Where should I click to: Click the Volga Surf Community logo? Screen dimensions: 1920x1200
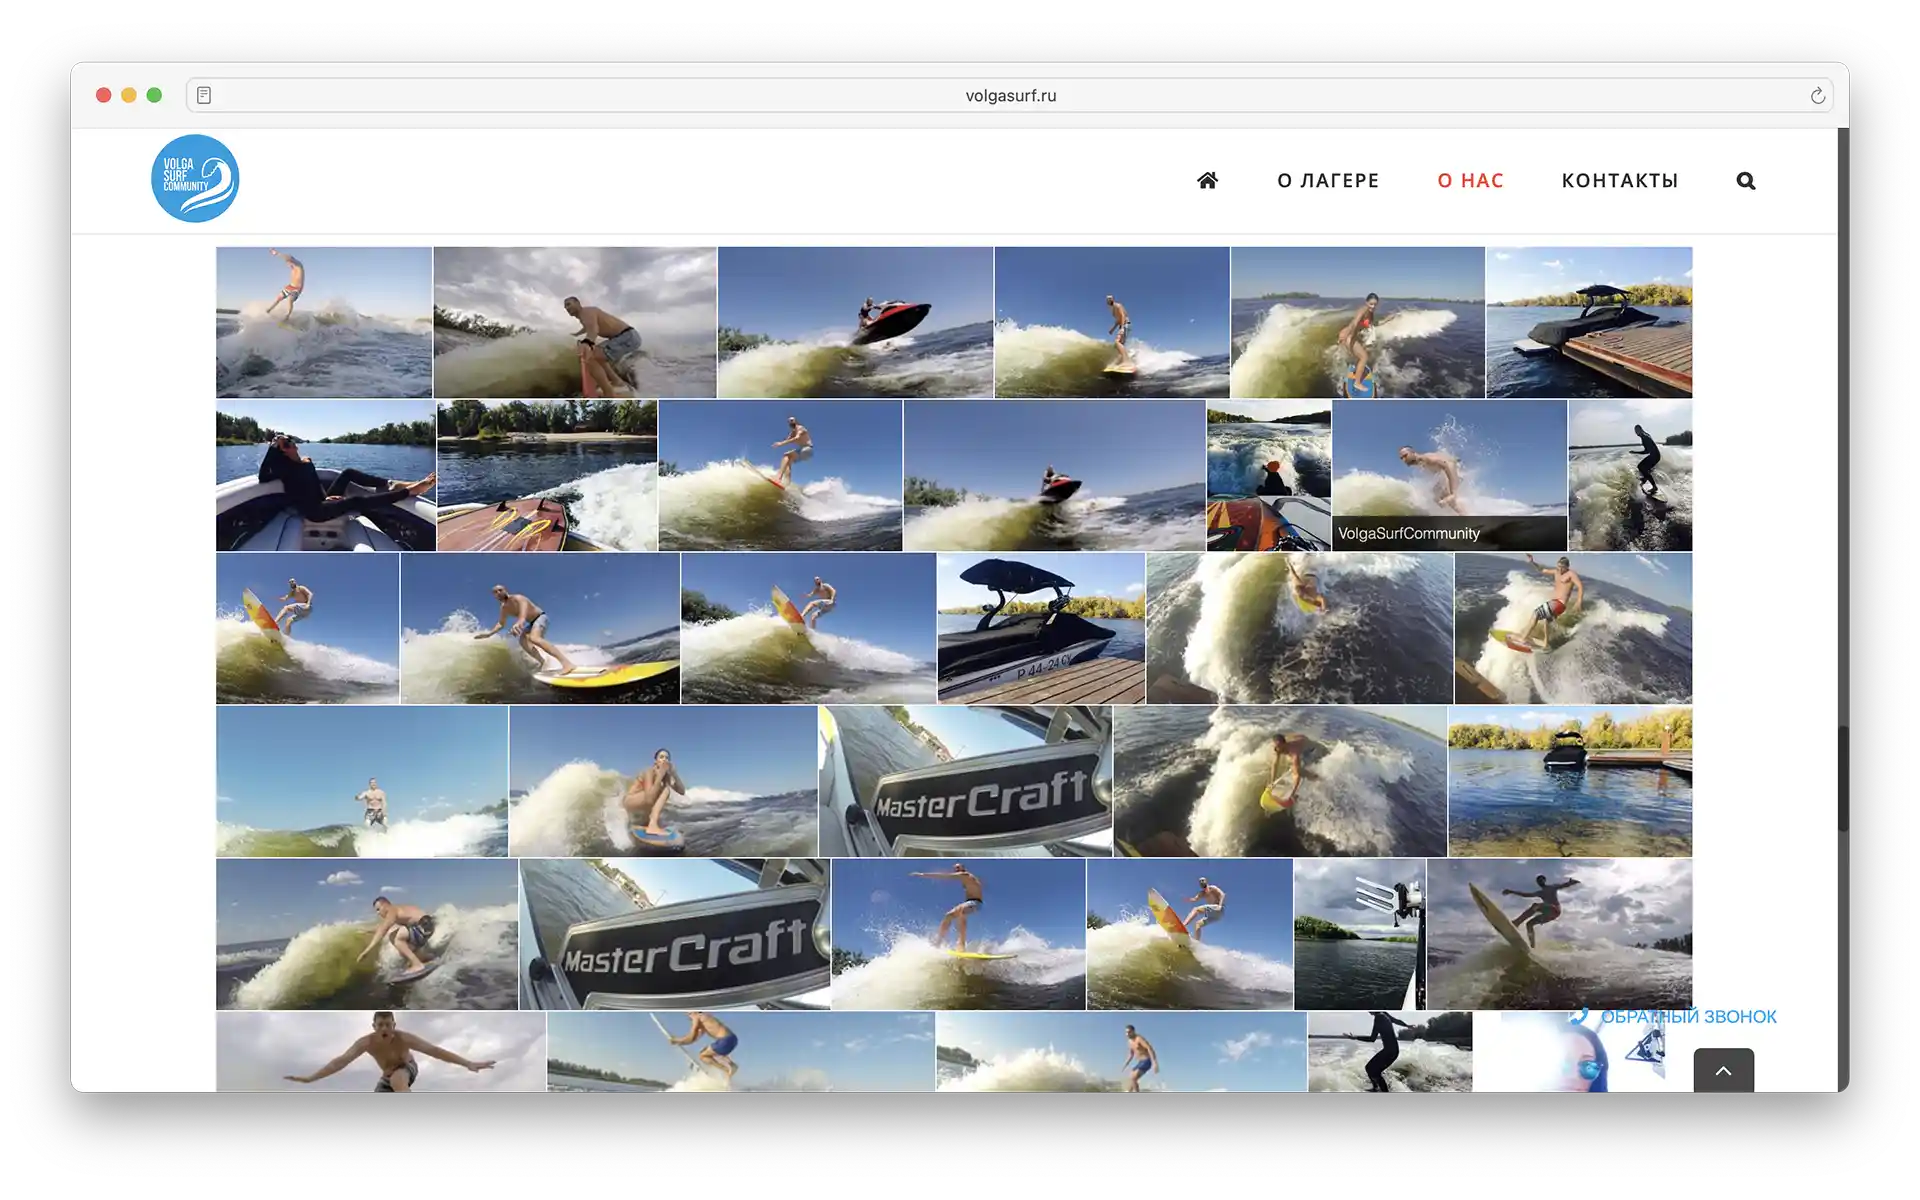(195, 178)
